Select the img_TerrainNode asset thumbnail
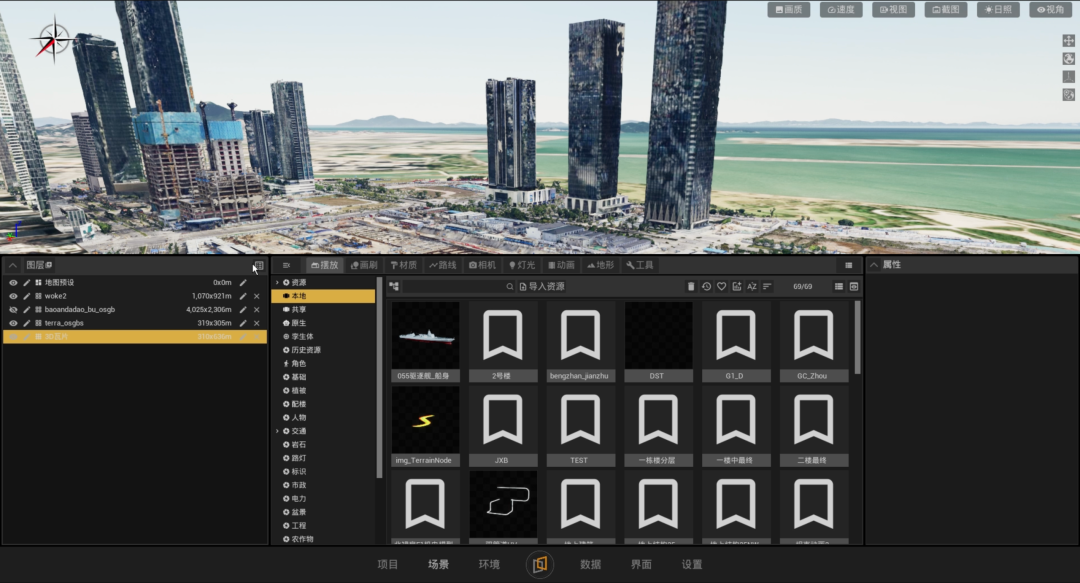The width and height of the screenshot is (1080, 583). (425, 425)
